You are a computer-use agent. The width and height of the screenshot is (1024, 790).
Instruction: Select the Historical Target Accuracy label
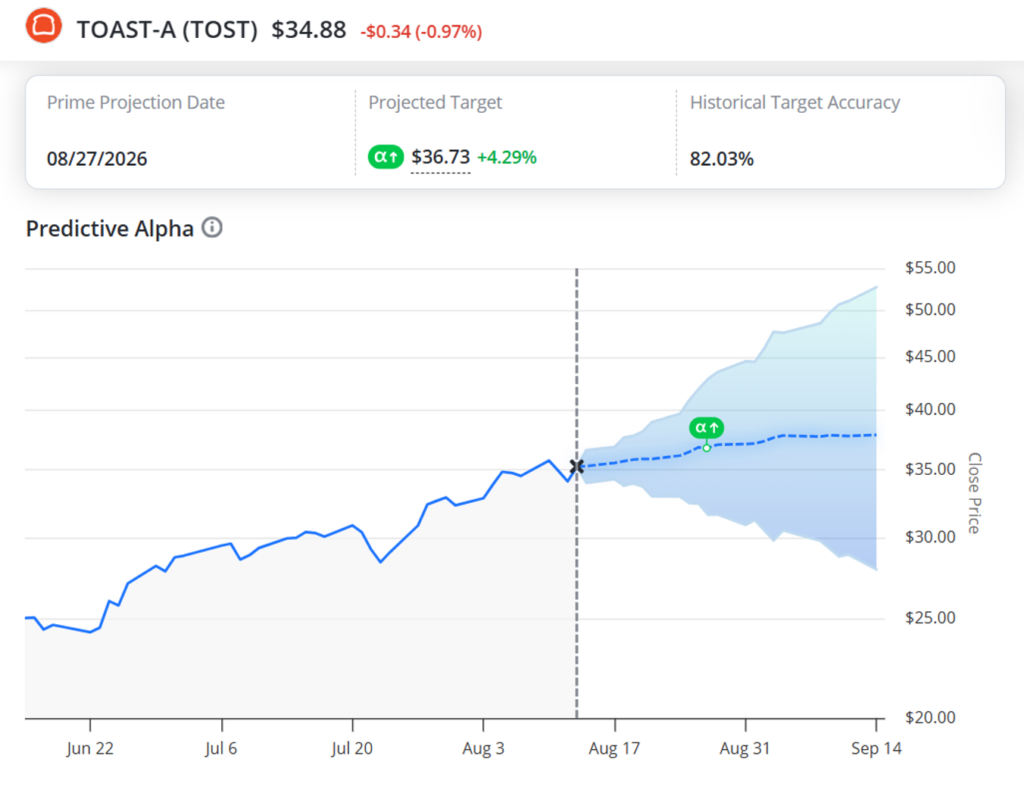coord(795,103)
